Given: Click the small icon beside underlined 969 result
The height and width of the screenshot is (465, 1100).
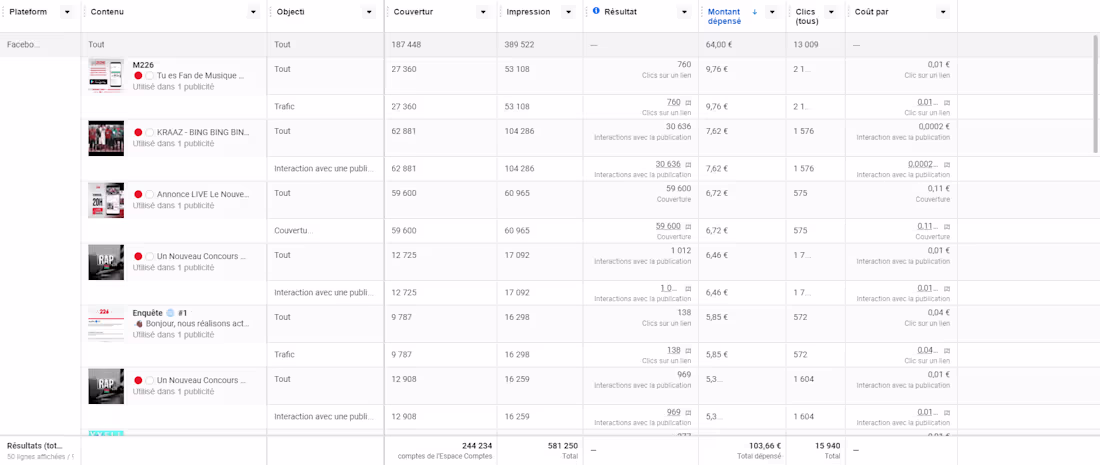Looking at the screenshot, I should point(687,412).
